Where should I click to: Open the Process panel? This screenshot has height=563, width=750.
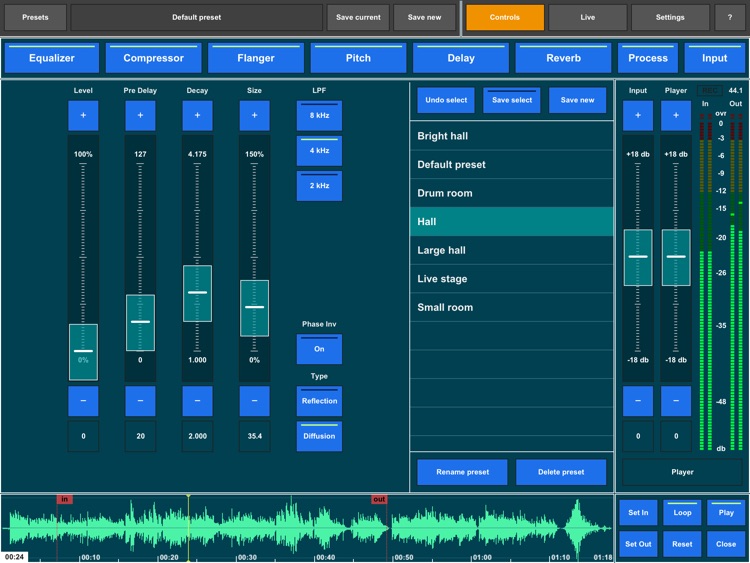[648, 58]
